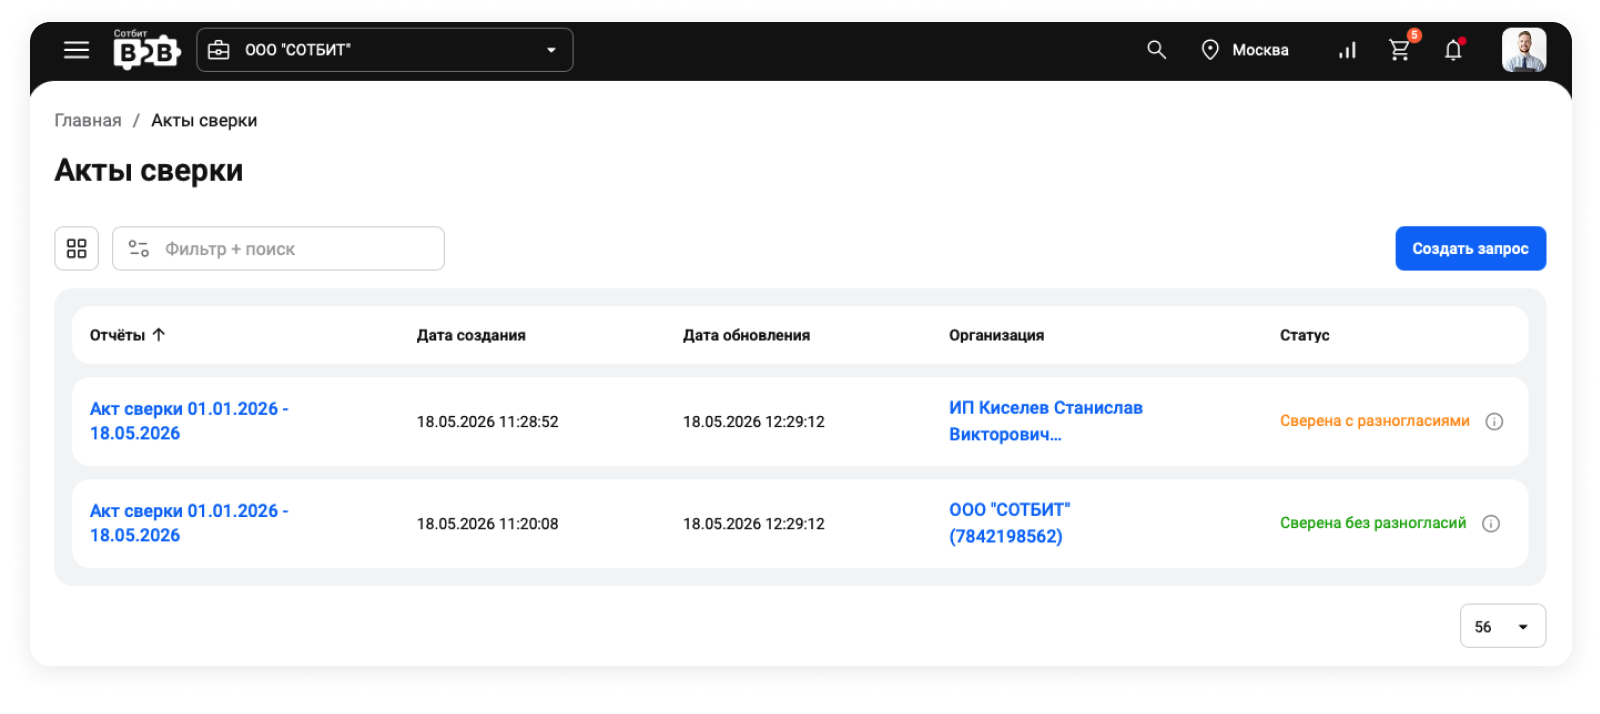
Task: Focus the Фильтр + поиск field
Action: (278, 249)
